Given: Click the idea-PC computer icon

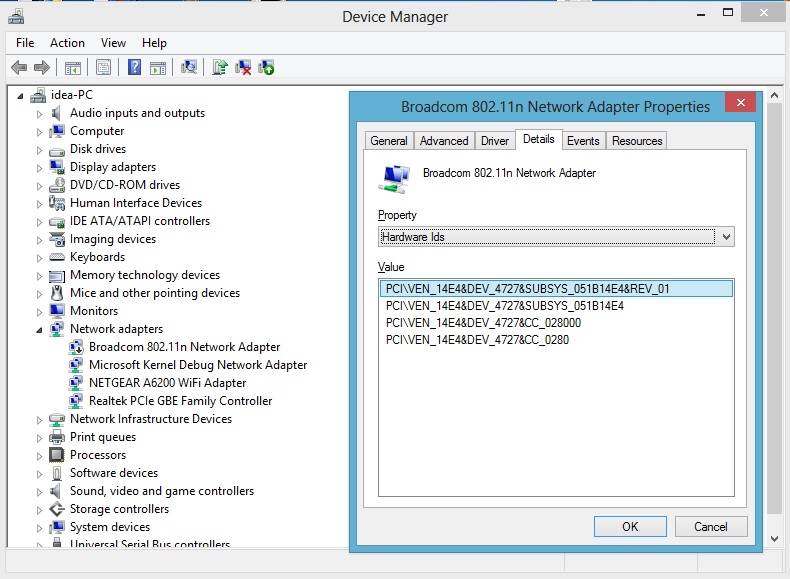Looking at the screenshot, I should (x=38, y=95).
